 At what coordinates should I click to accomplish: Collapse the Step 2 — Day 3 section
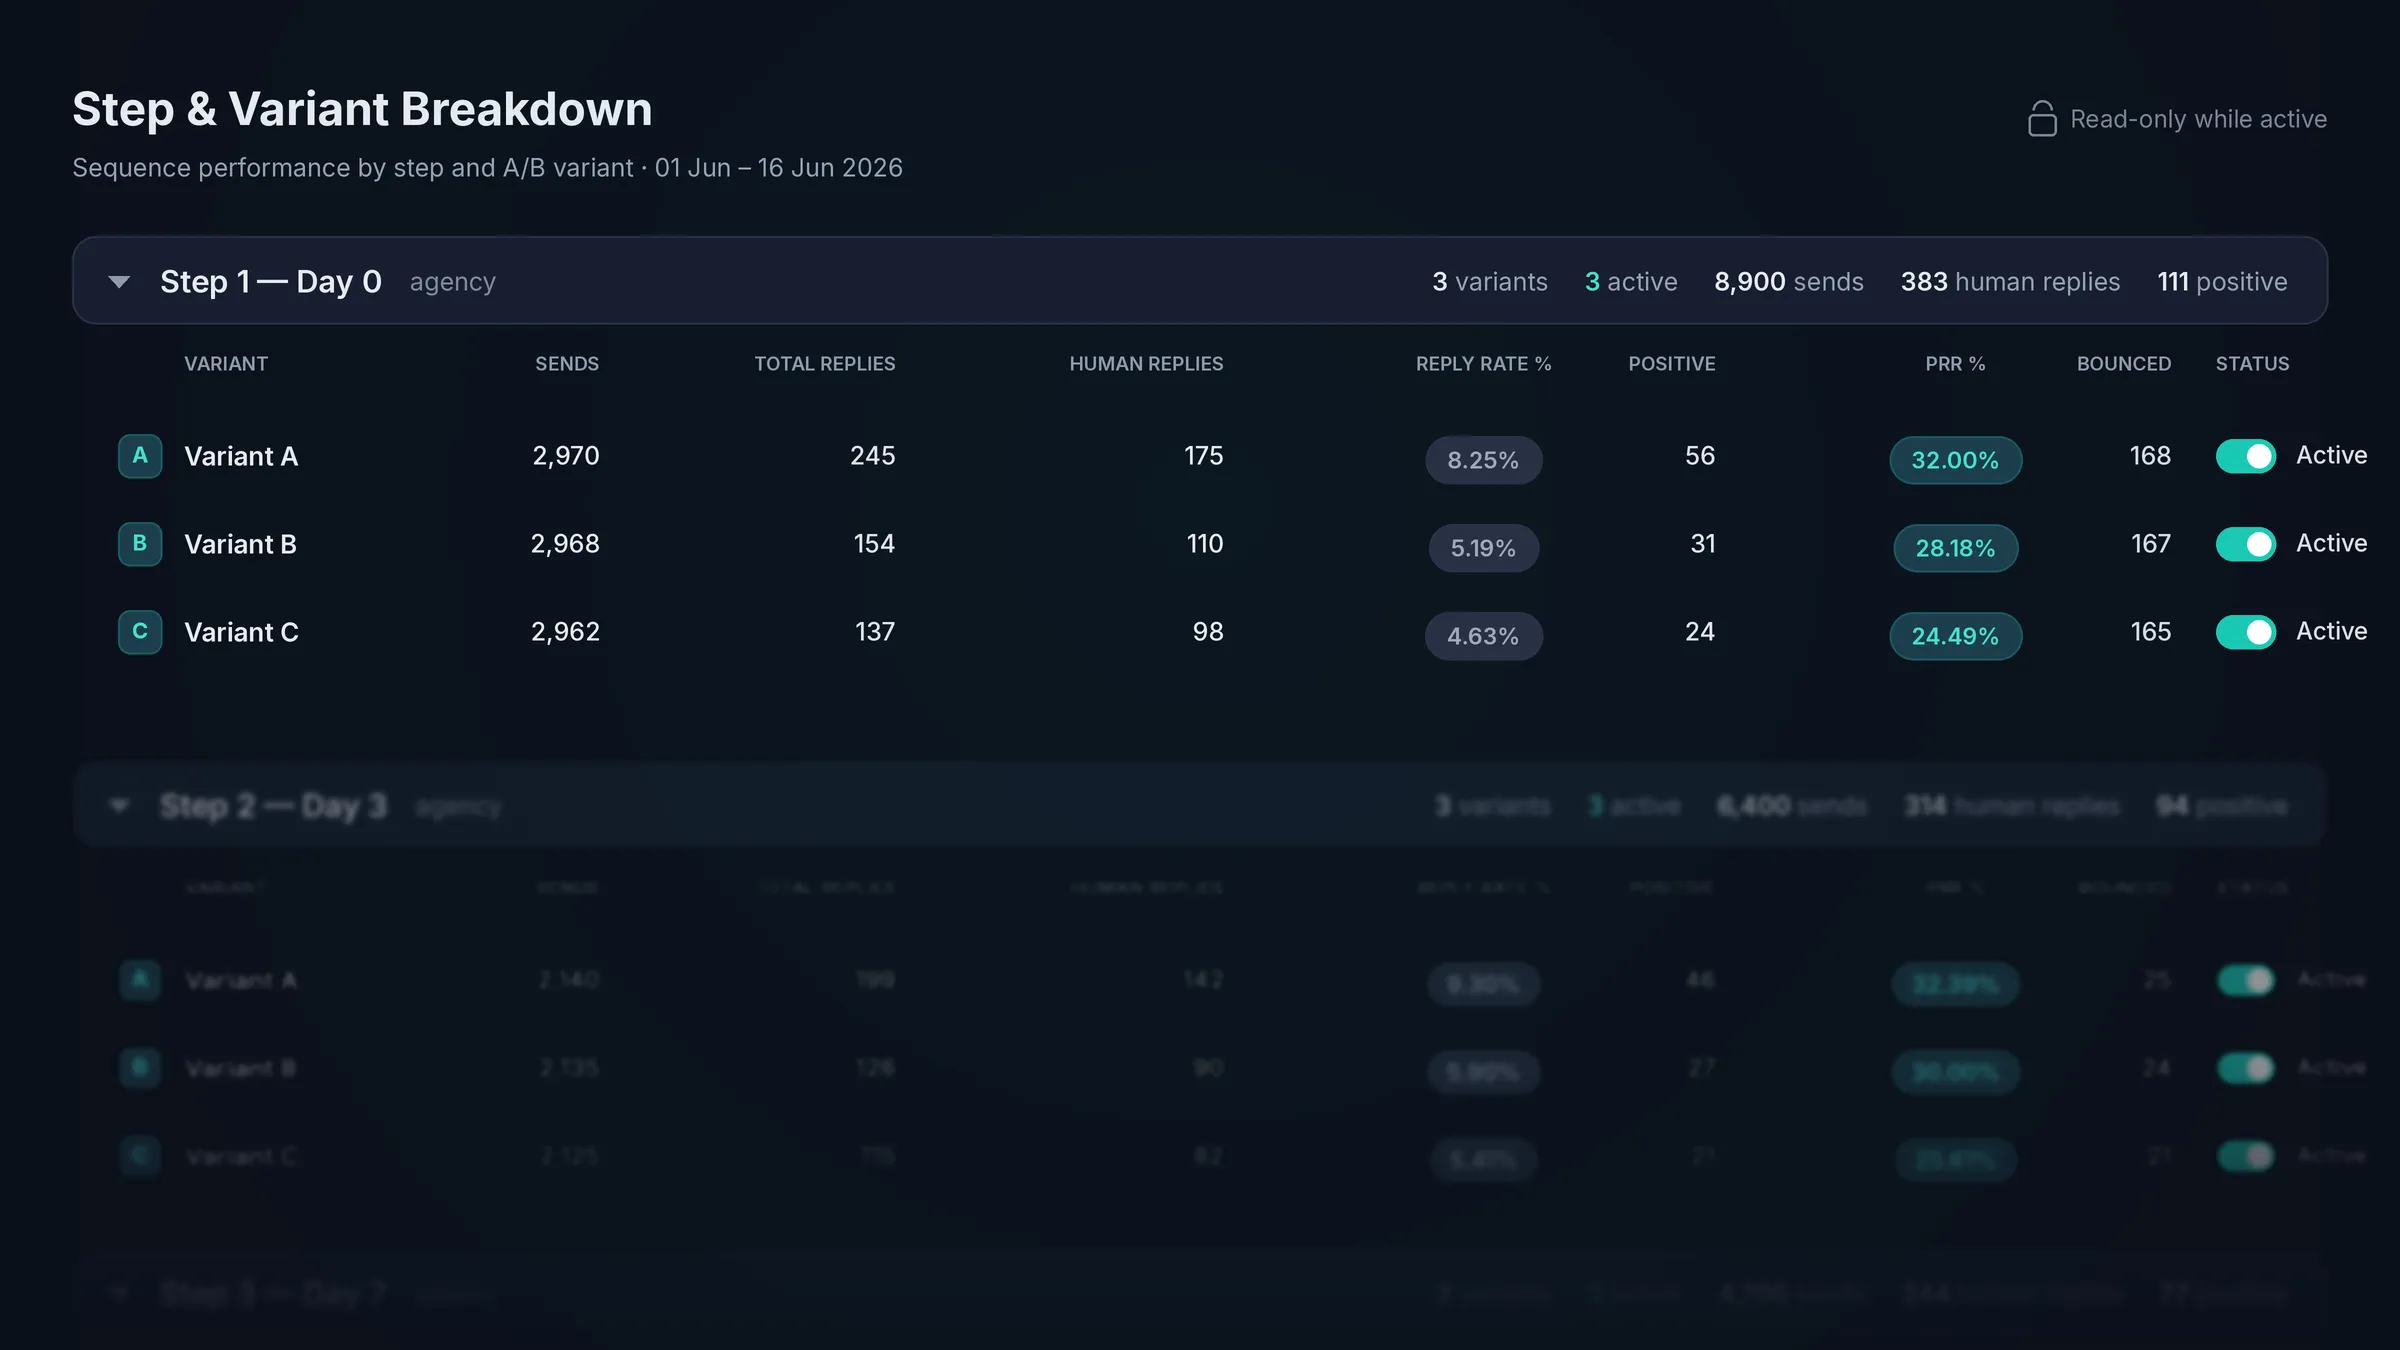[x=119, y=806]
